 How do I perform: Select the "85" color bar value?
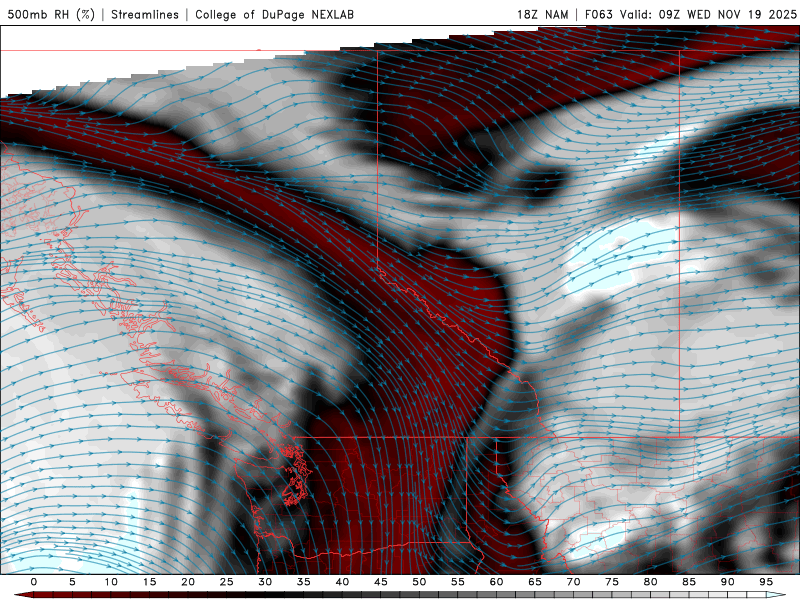(688, 582)
